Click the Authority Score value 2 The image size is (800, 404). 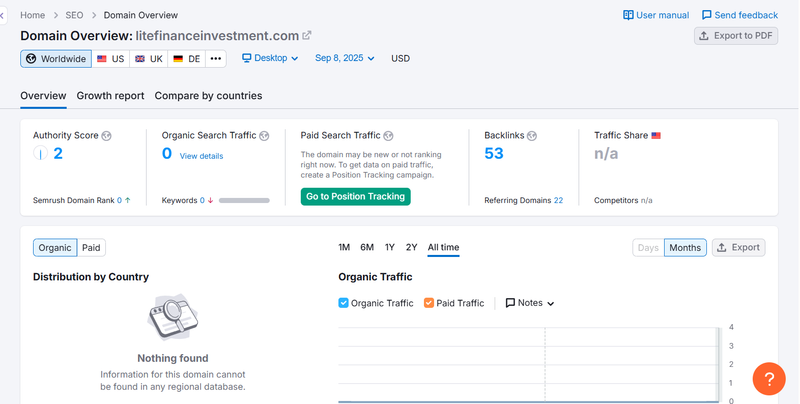58,153
